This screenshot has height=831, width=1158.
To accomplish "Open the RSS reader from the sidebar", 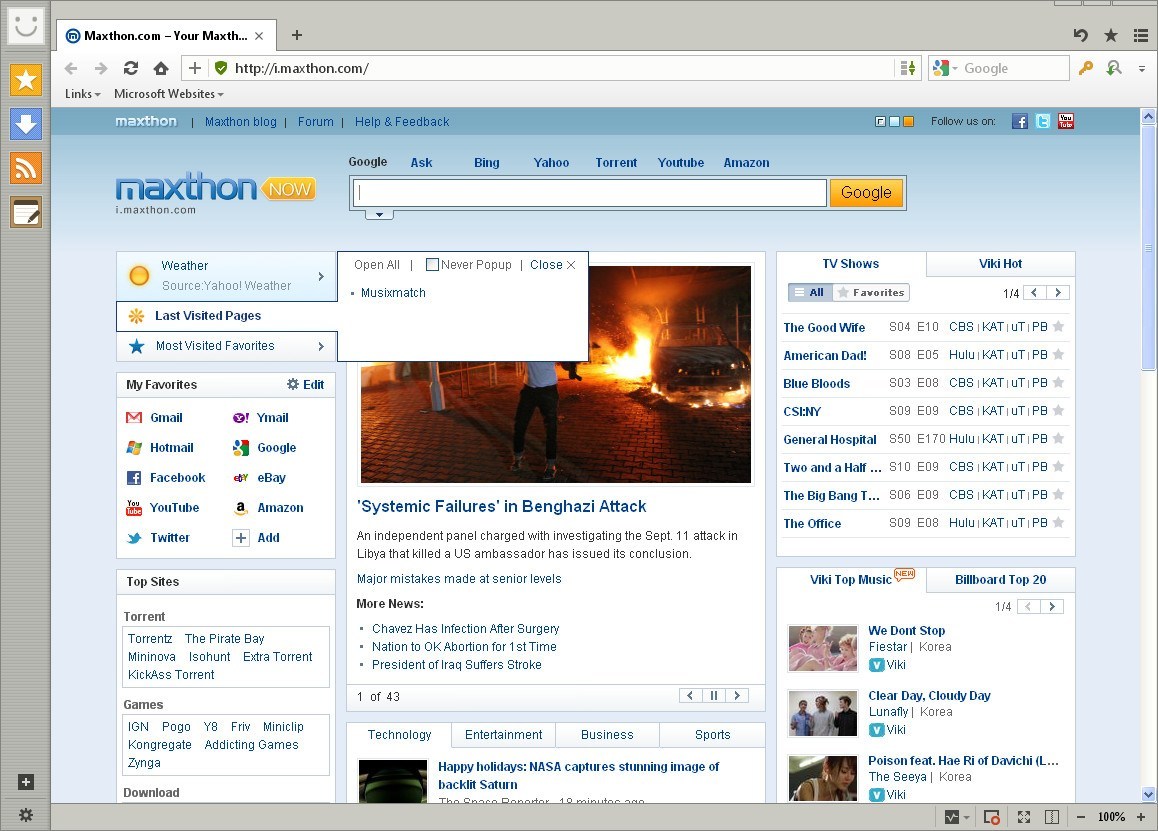I will [x=26, y=168].
